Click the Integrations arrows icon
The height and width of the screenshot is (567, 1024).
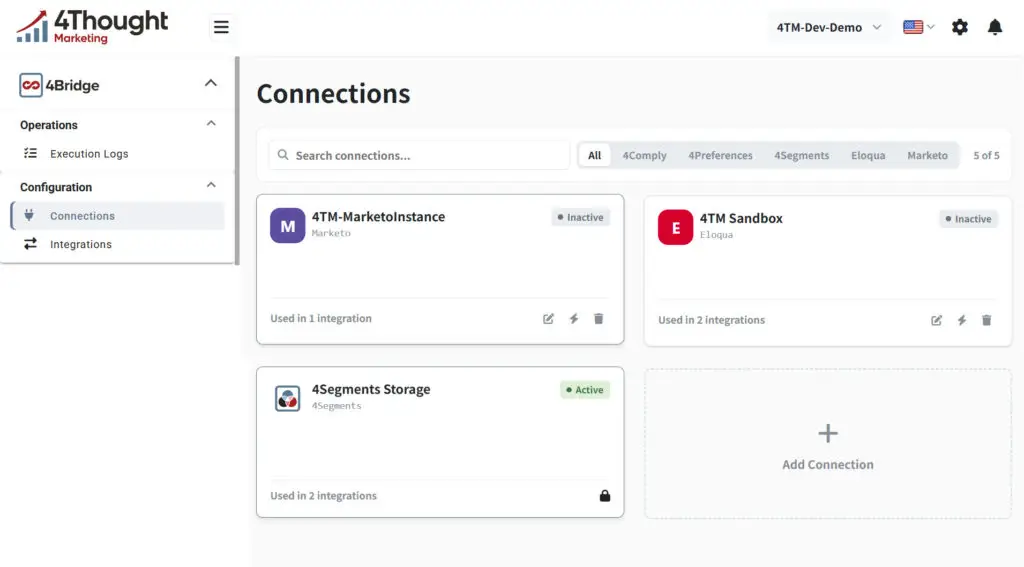(x=31, y=244)
